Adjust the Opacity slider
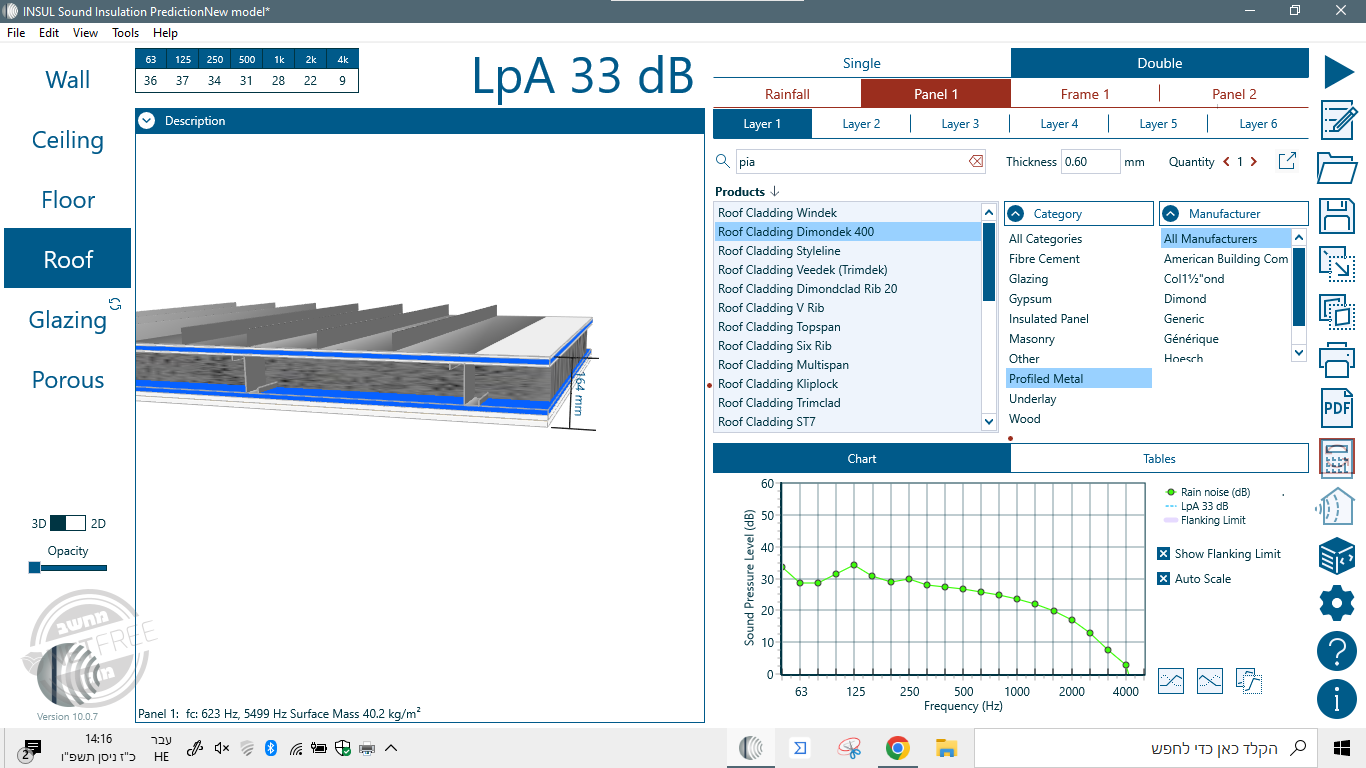Screen dimensions: 1366x768 click(35, 568)
